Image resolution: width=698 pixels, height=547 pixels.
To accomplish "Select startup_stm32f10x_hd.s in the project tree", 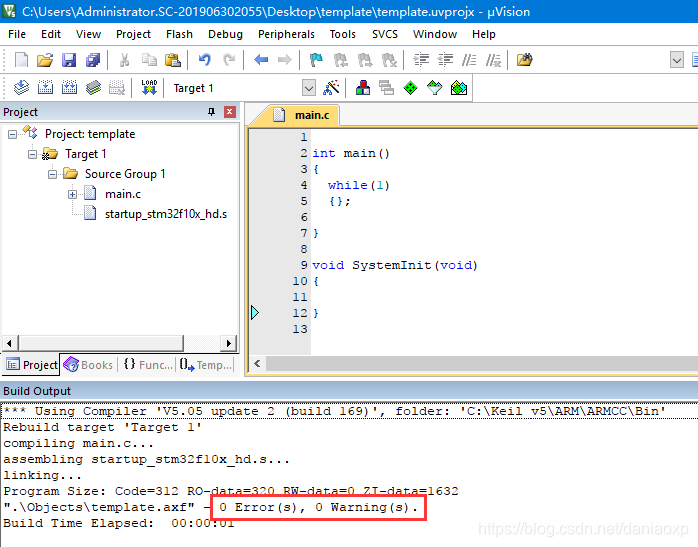I will pos(166,214).
